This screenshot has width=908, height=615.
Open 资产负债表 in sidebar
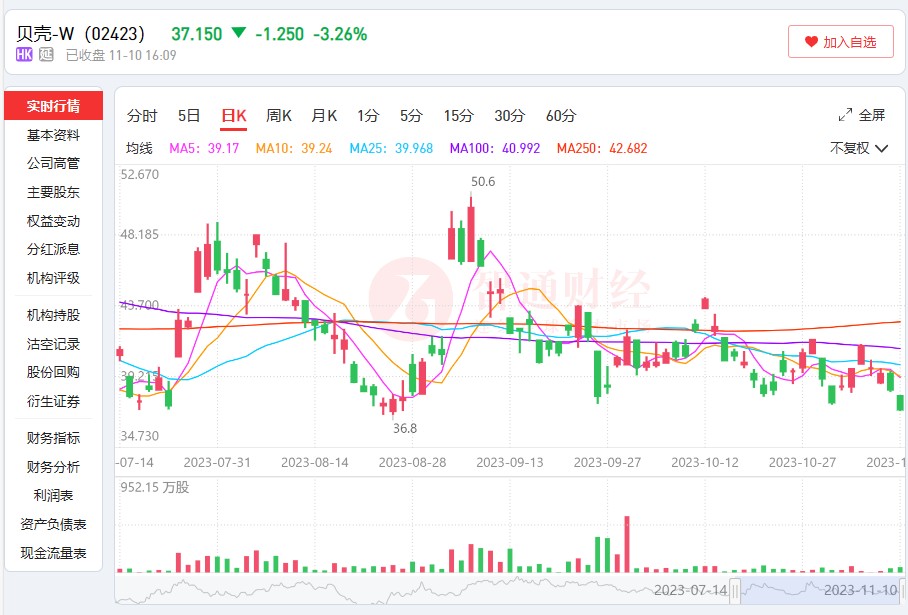(53, 524)
